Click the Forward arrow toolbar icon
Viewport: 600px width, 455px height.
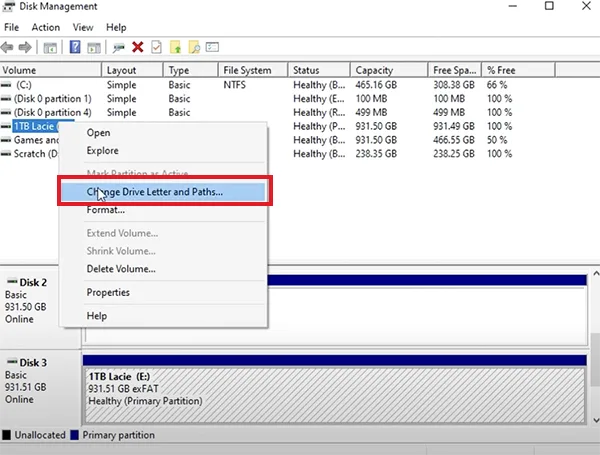pyautogui.click(x=25, y=47)
